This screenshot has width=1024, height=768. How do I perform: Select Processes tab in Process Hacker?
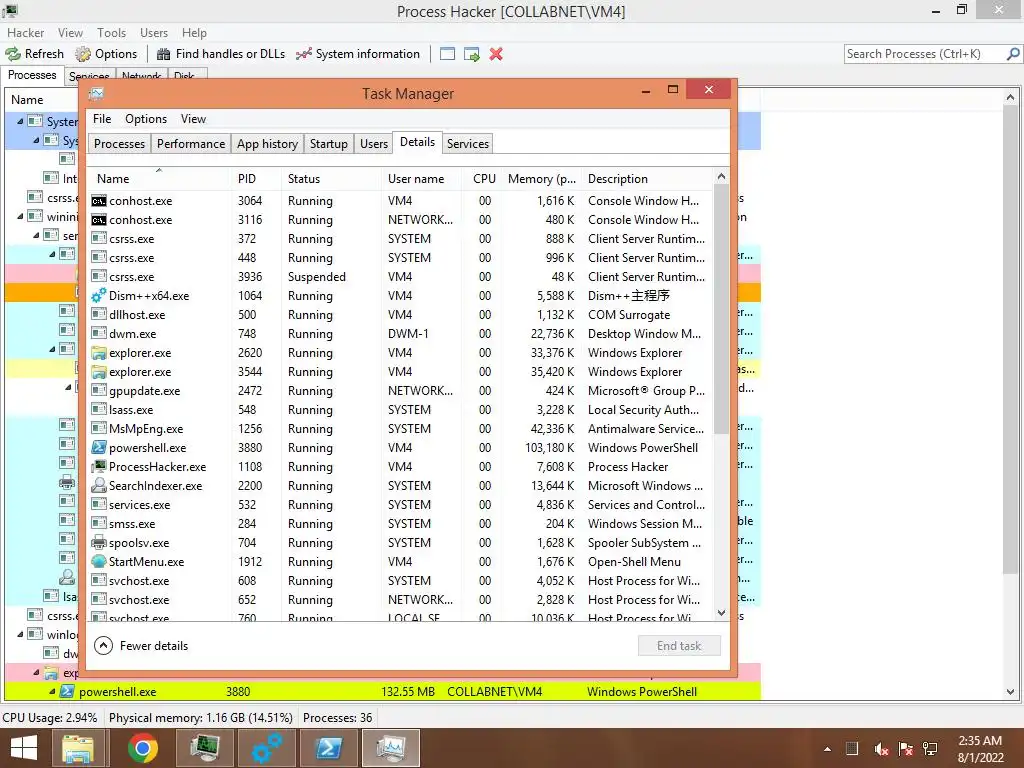tap(32, 75)
